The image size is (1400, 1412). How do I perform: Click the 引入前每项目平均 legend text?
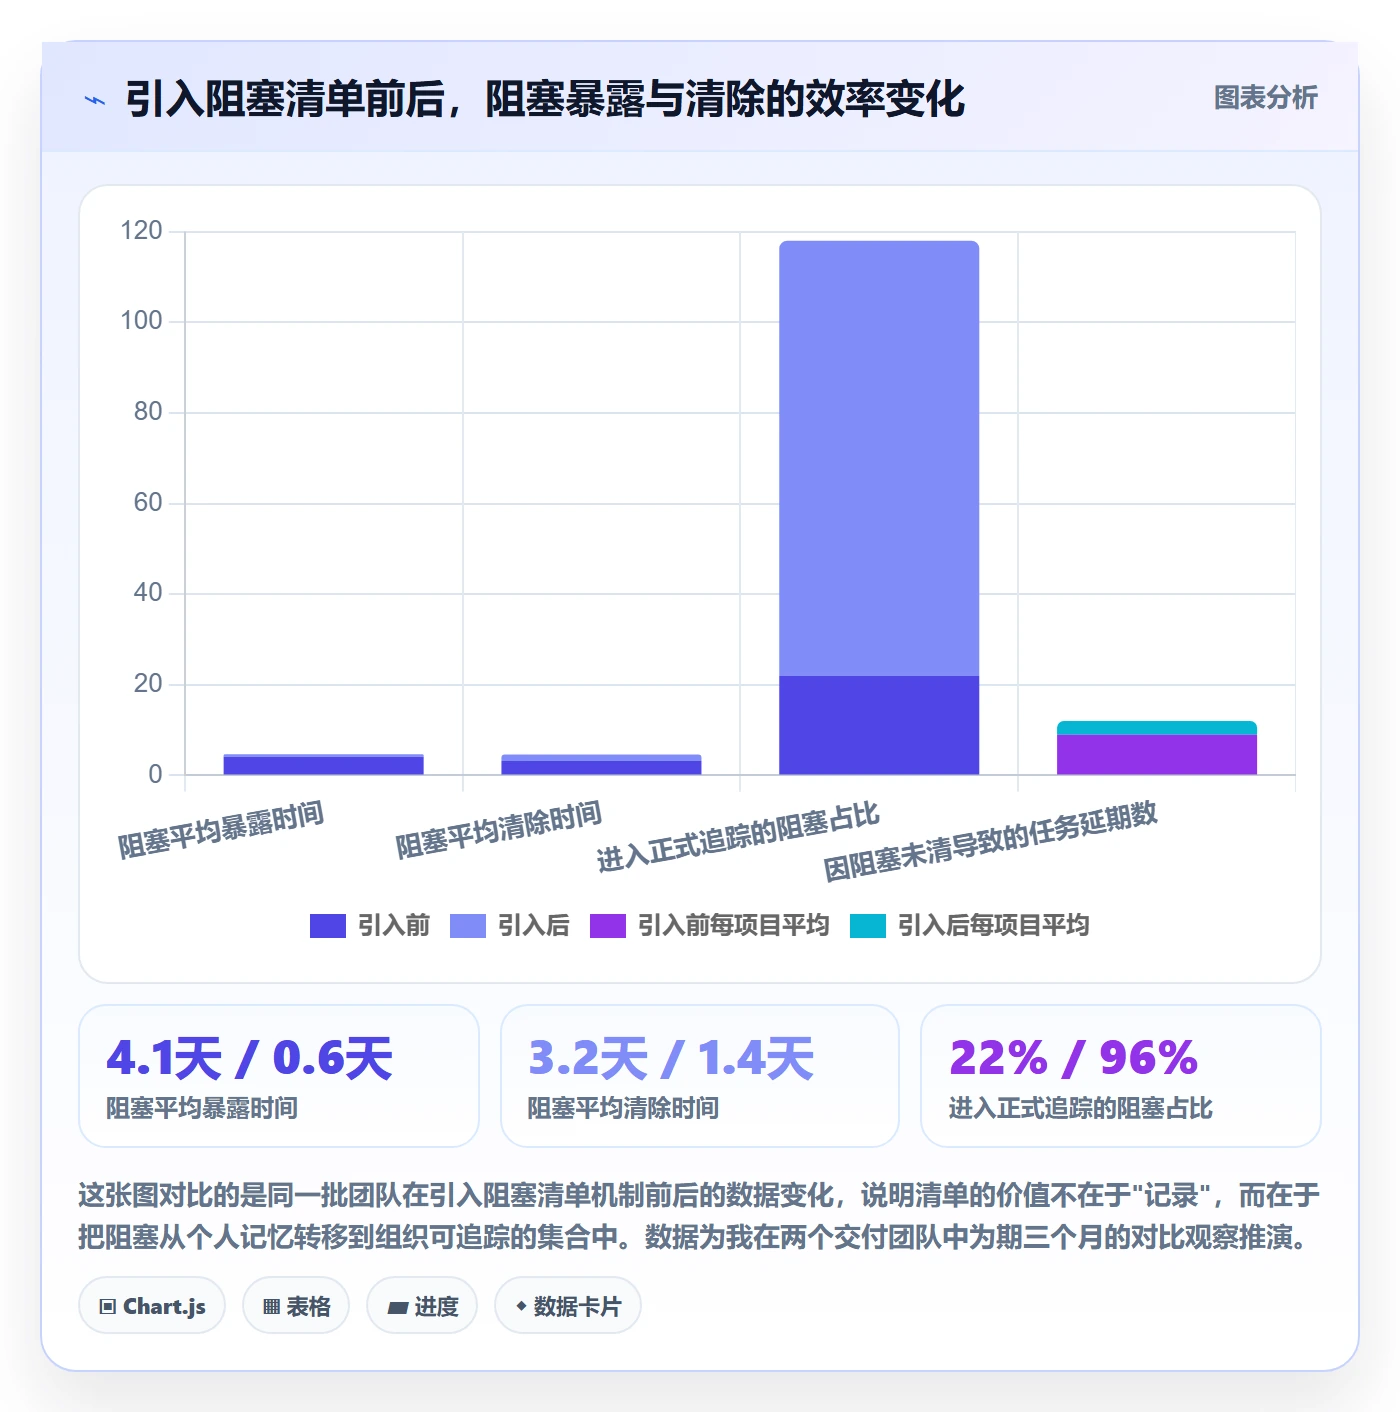click(734, 926)
